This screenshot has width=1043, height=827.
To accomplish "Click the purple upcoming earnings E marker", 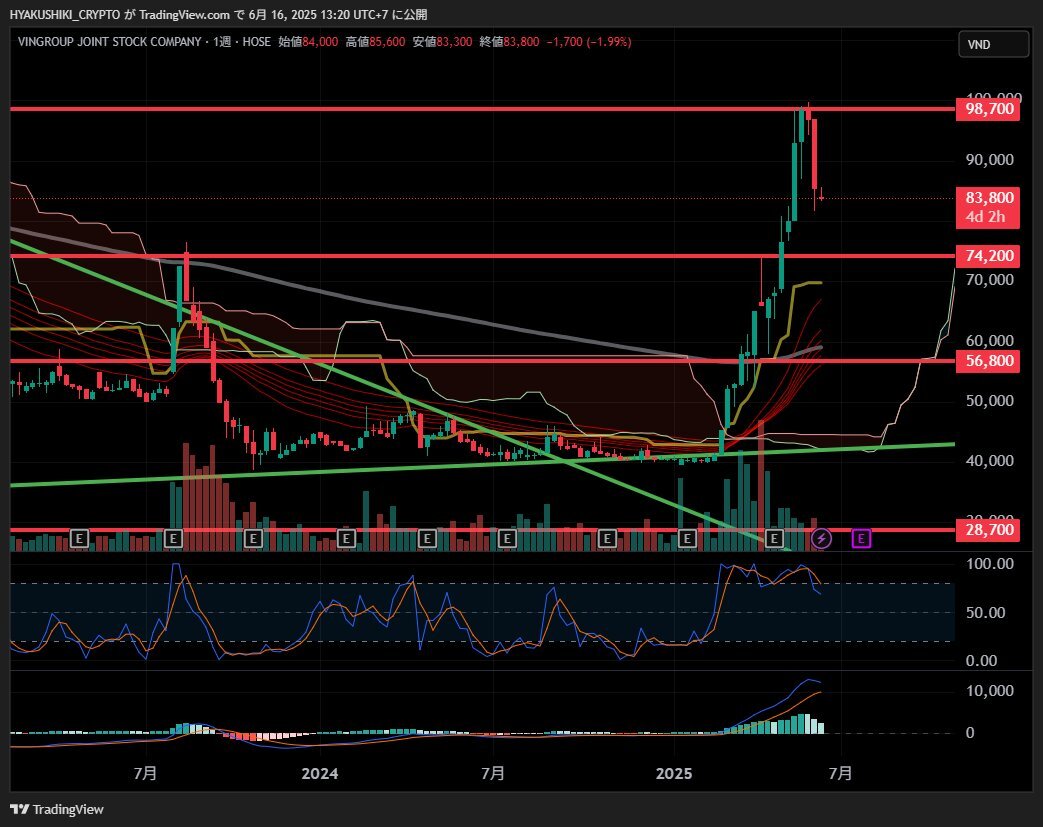I will coord(861,538).
